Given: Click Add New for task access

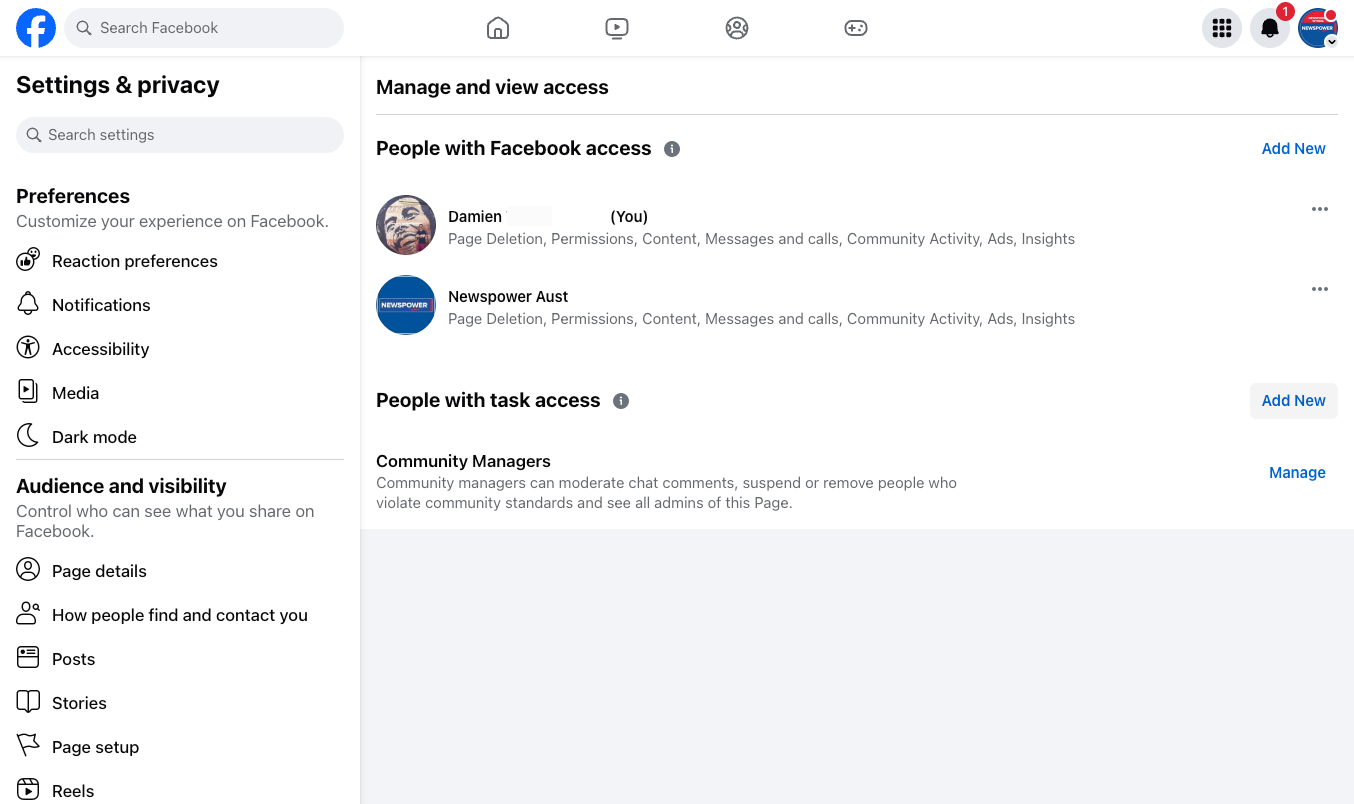Looking at the screenshot, I should (x=1293, y=401).
